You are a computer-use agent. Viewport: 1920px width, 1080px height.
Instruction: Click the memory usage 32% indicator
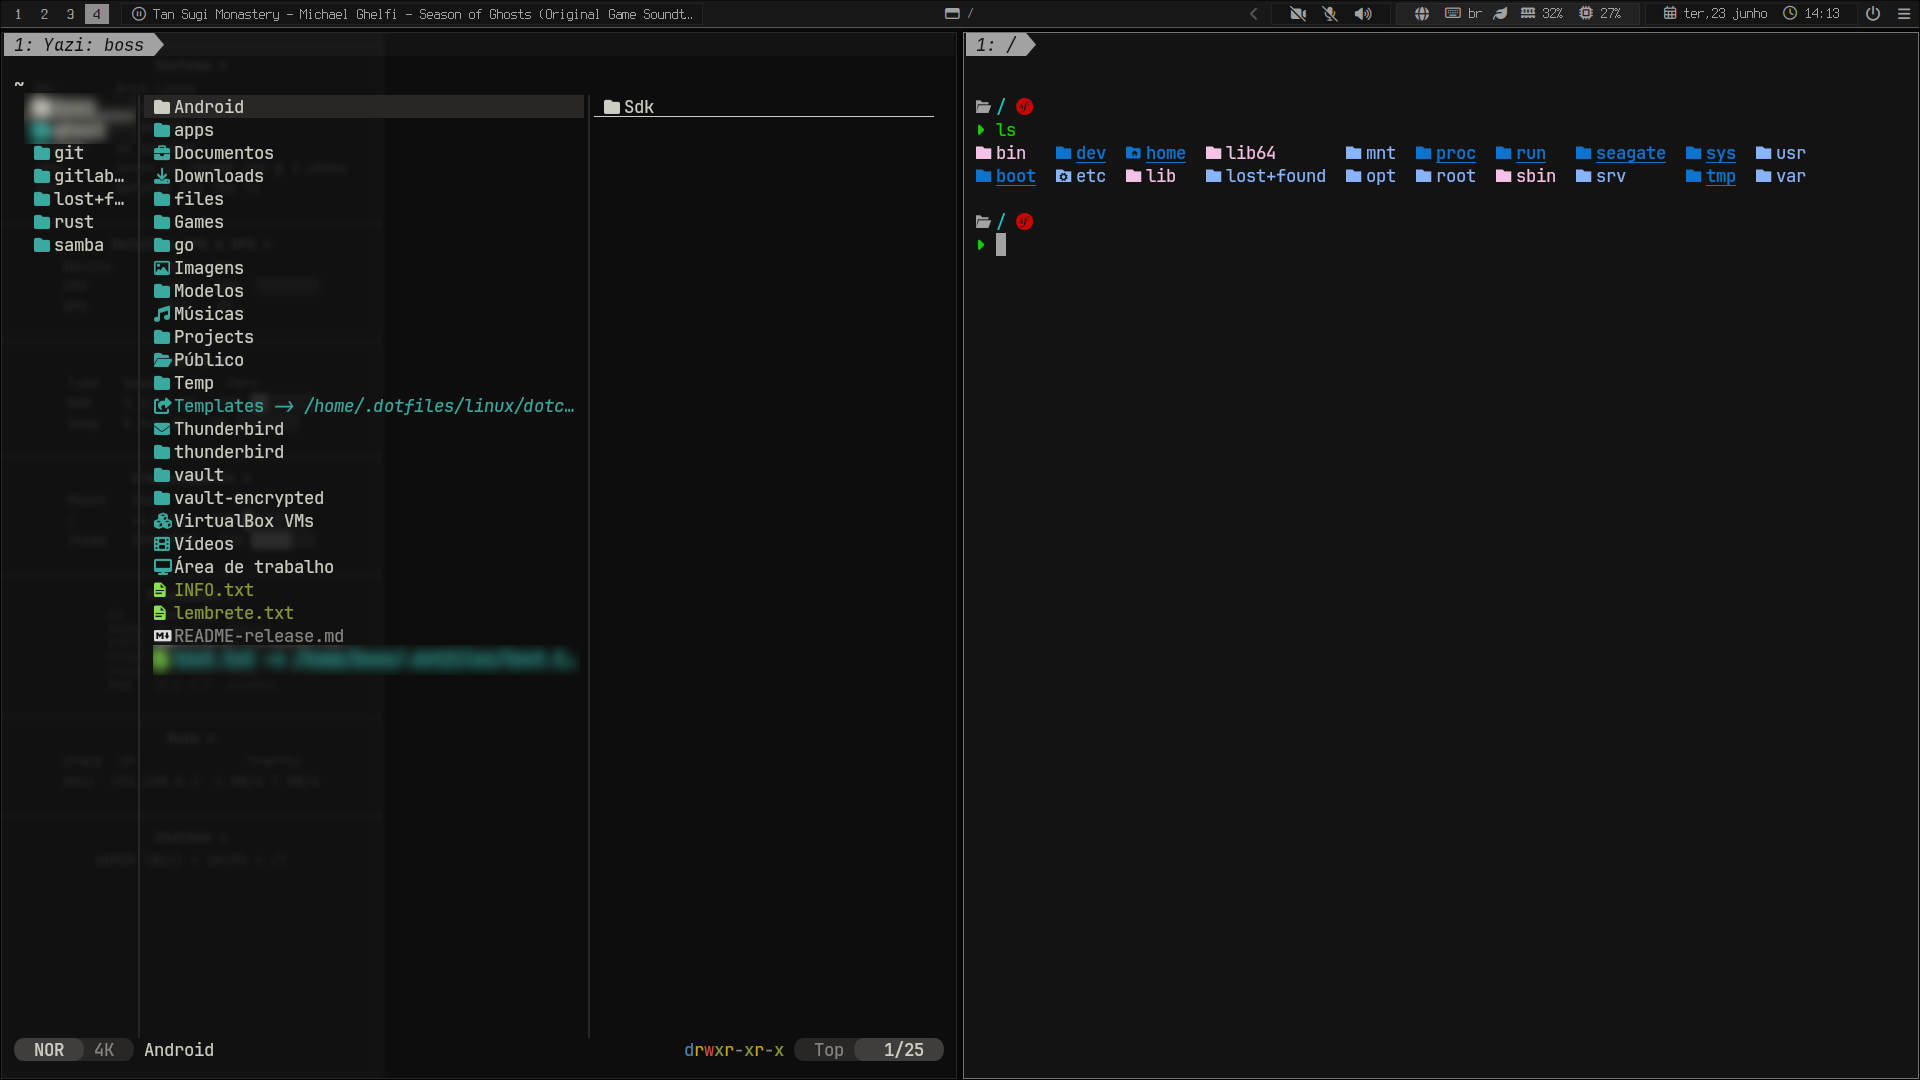tap(1542, 14)
